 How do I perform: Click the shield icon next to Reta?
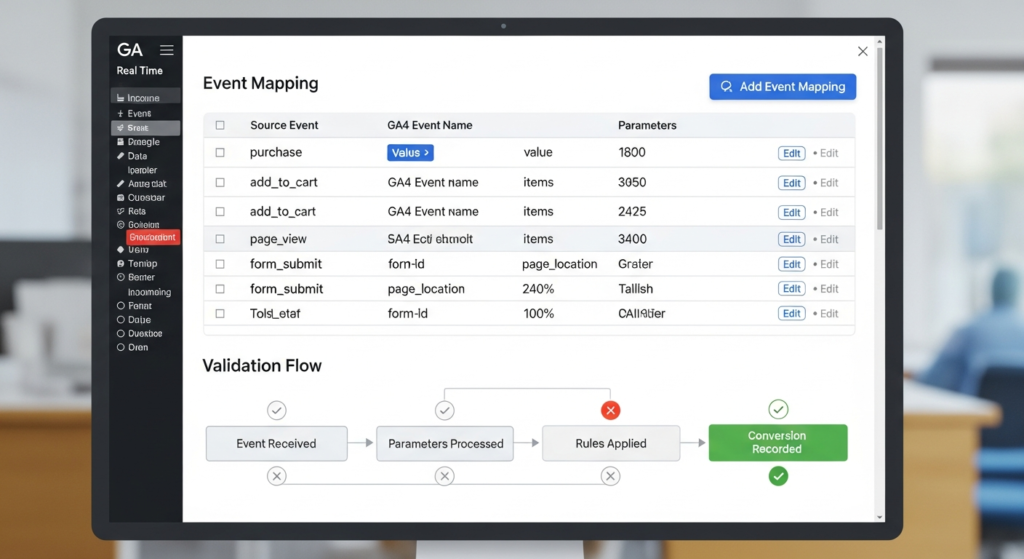coord(120,212)
